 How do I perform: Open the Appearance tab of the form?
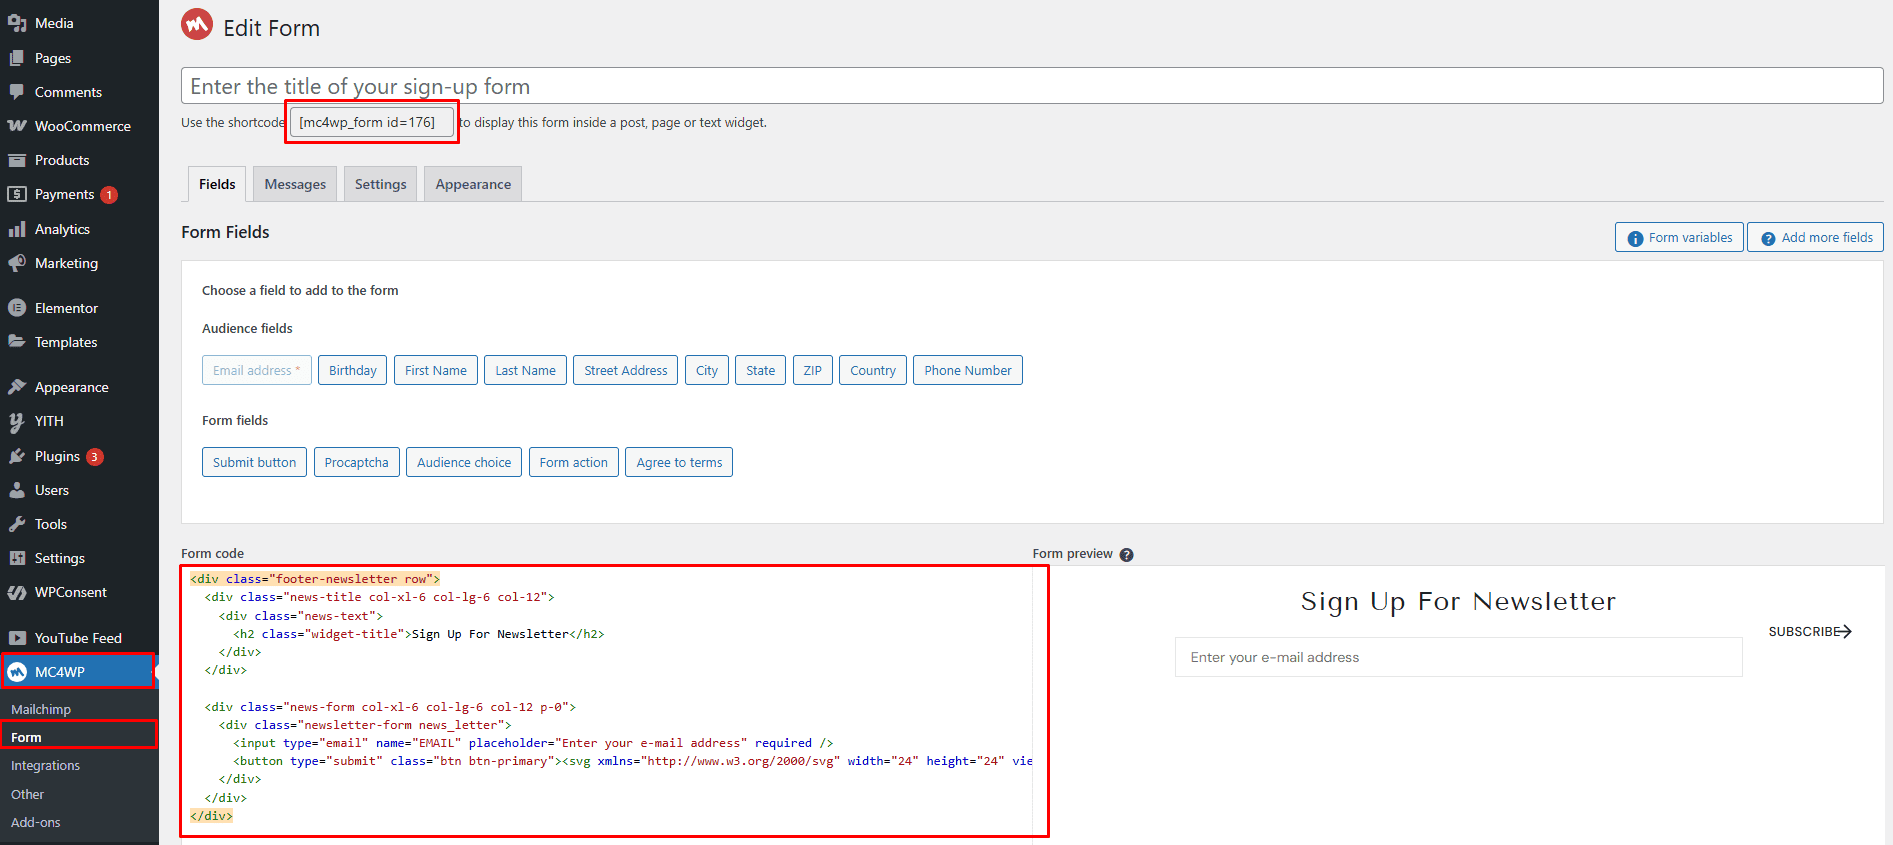pyautogui.click(x=473, y=184)
